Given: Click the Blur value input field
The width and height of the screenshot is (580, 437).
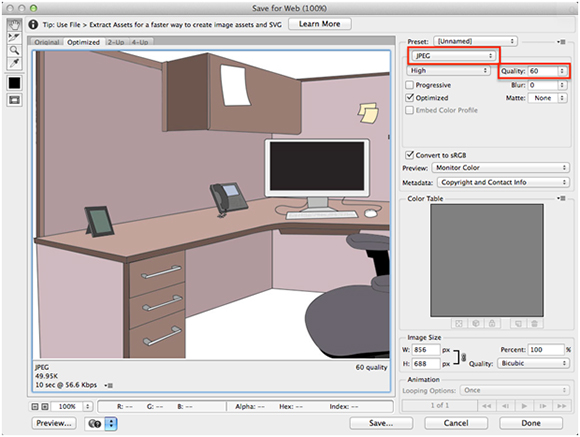Looking at the screenshot, I should (543, 85).
